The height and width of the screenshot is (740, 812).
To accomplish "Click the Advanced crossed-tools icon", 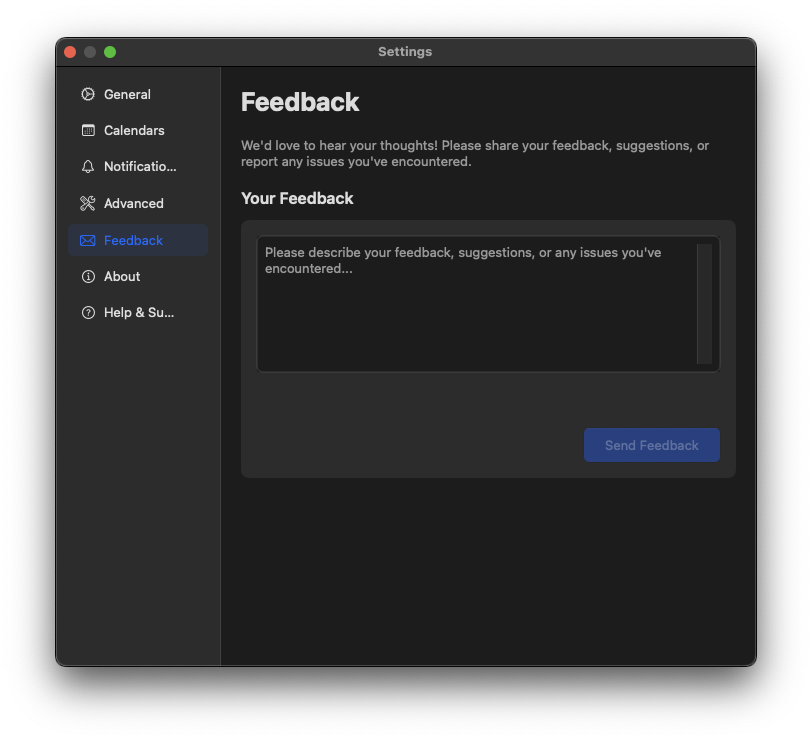I will point(89,203).
